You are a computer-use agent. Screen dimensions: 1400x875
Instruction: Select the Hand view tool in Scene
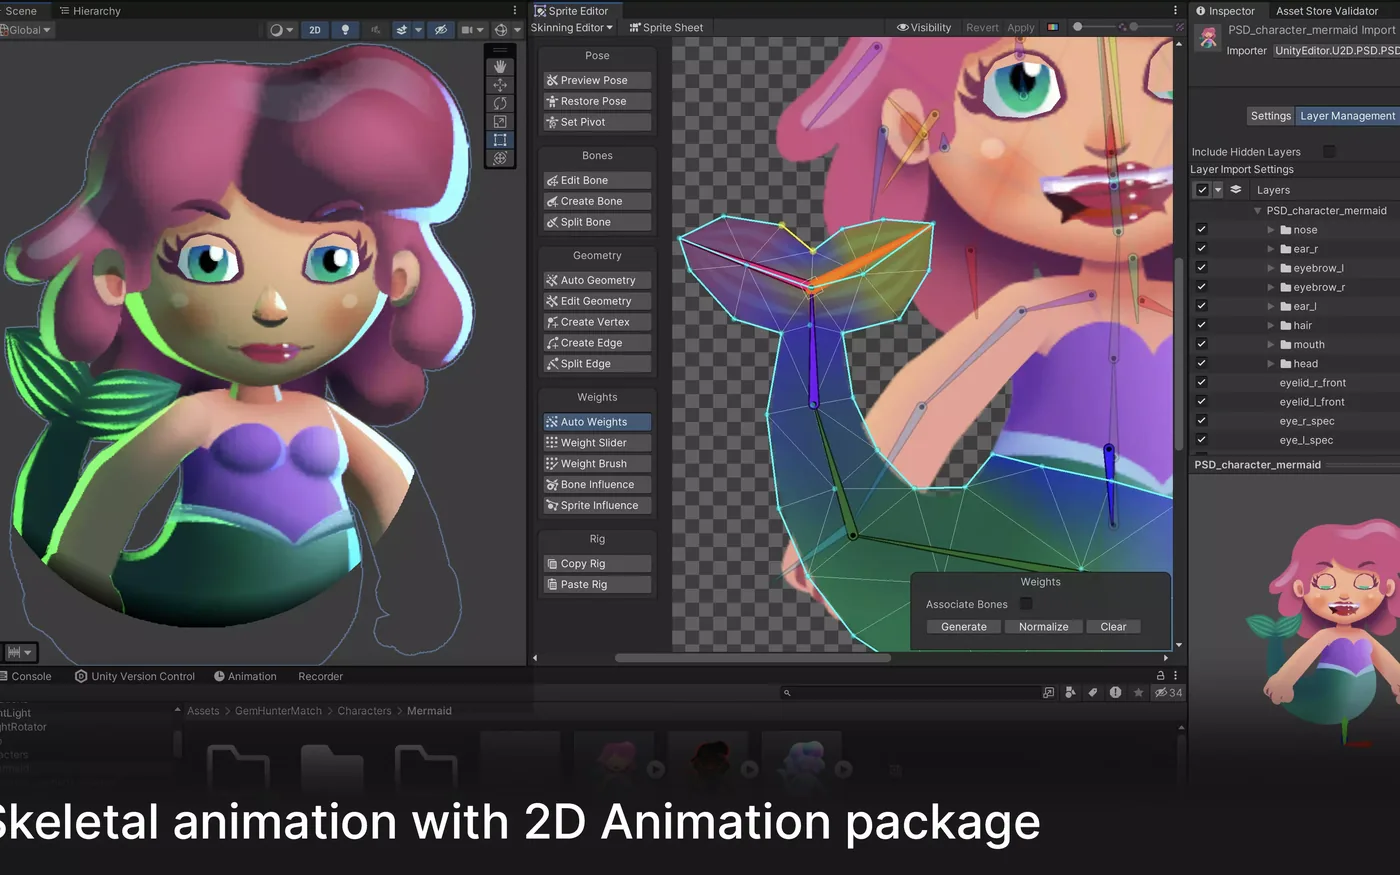(x=500, y=67)
